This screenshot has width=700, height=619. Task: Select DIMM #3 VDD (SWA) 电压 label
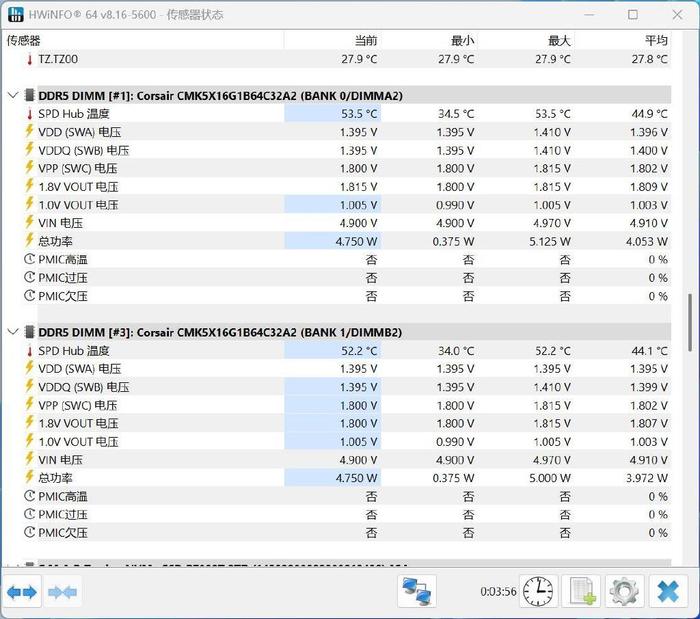[x=79, y=369]
